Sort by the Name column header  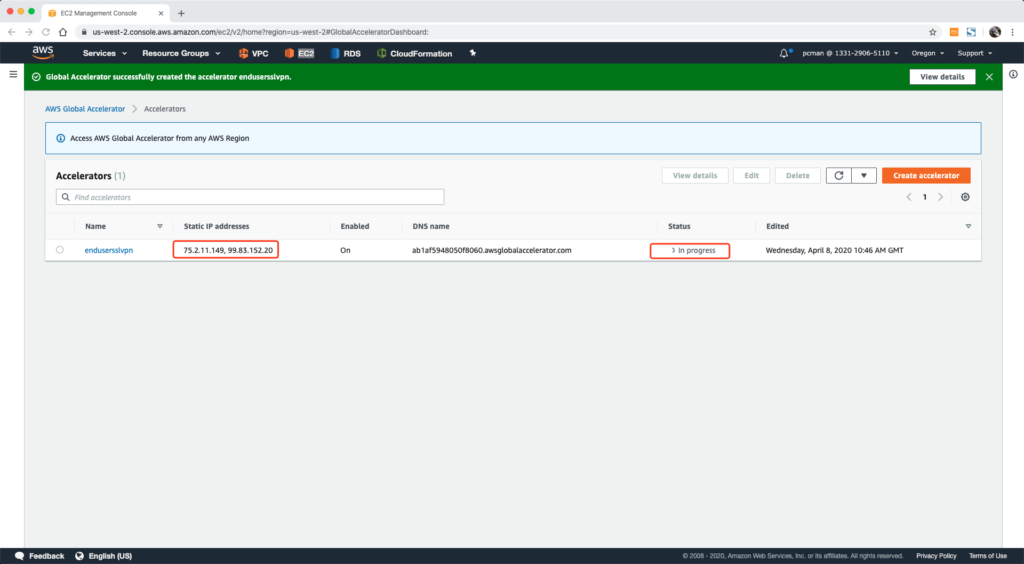point(95,226)
